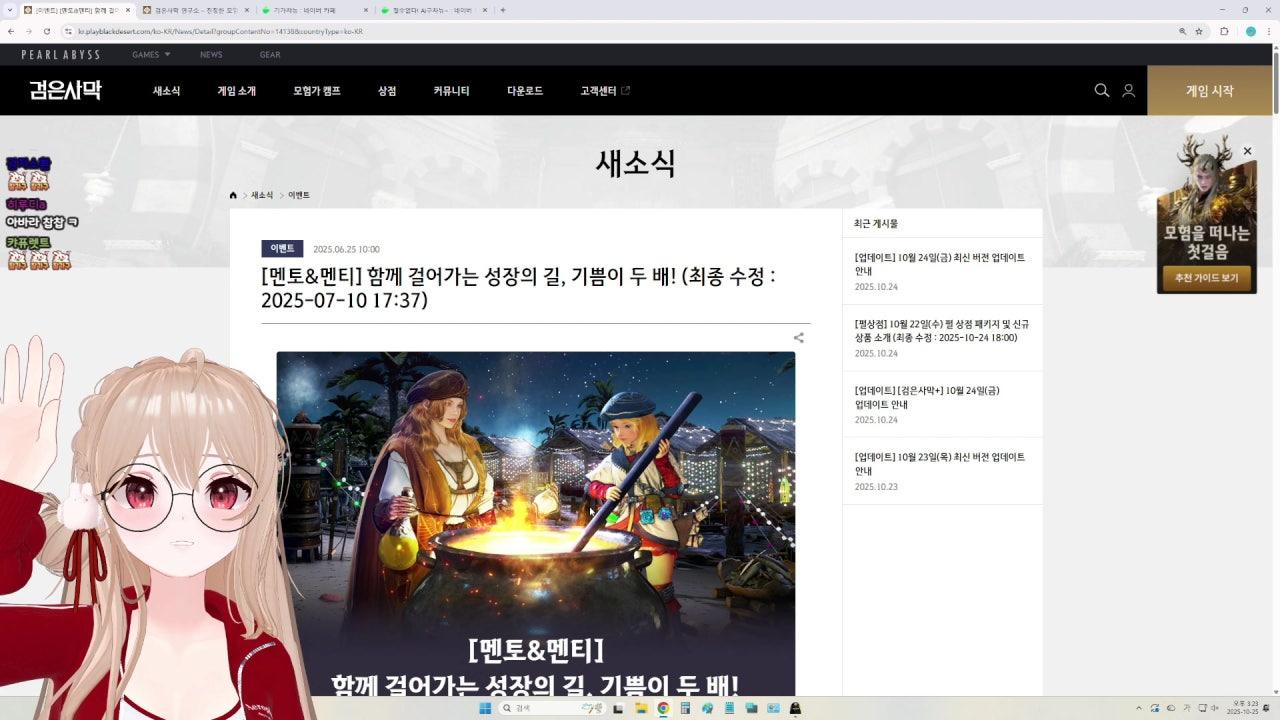Image resolution: width=1280 pixels, height=720 pixels.
Task: Open the tab search dropdown arrow
Action: (x=9, y=10)
